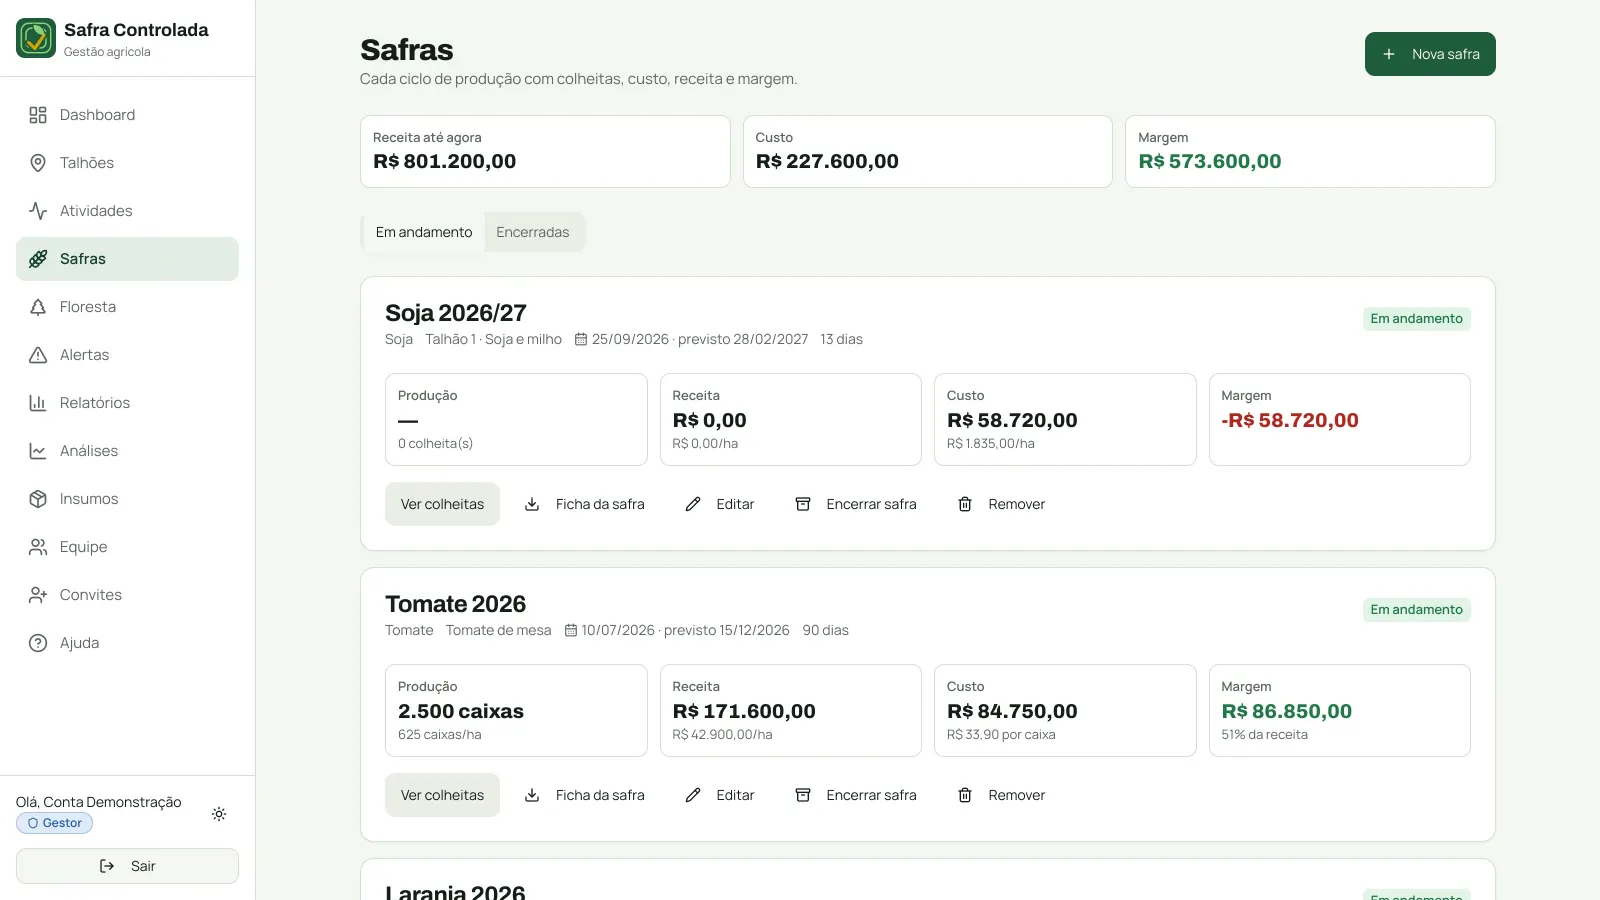Click Soja margin -R$ 58.720,00
Screen dimensions: 1600x900
[1290, 420]
